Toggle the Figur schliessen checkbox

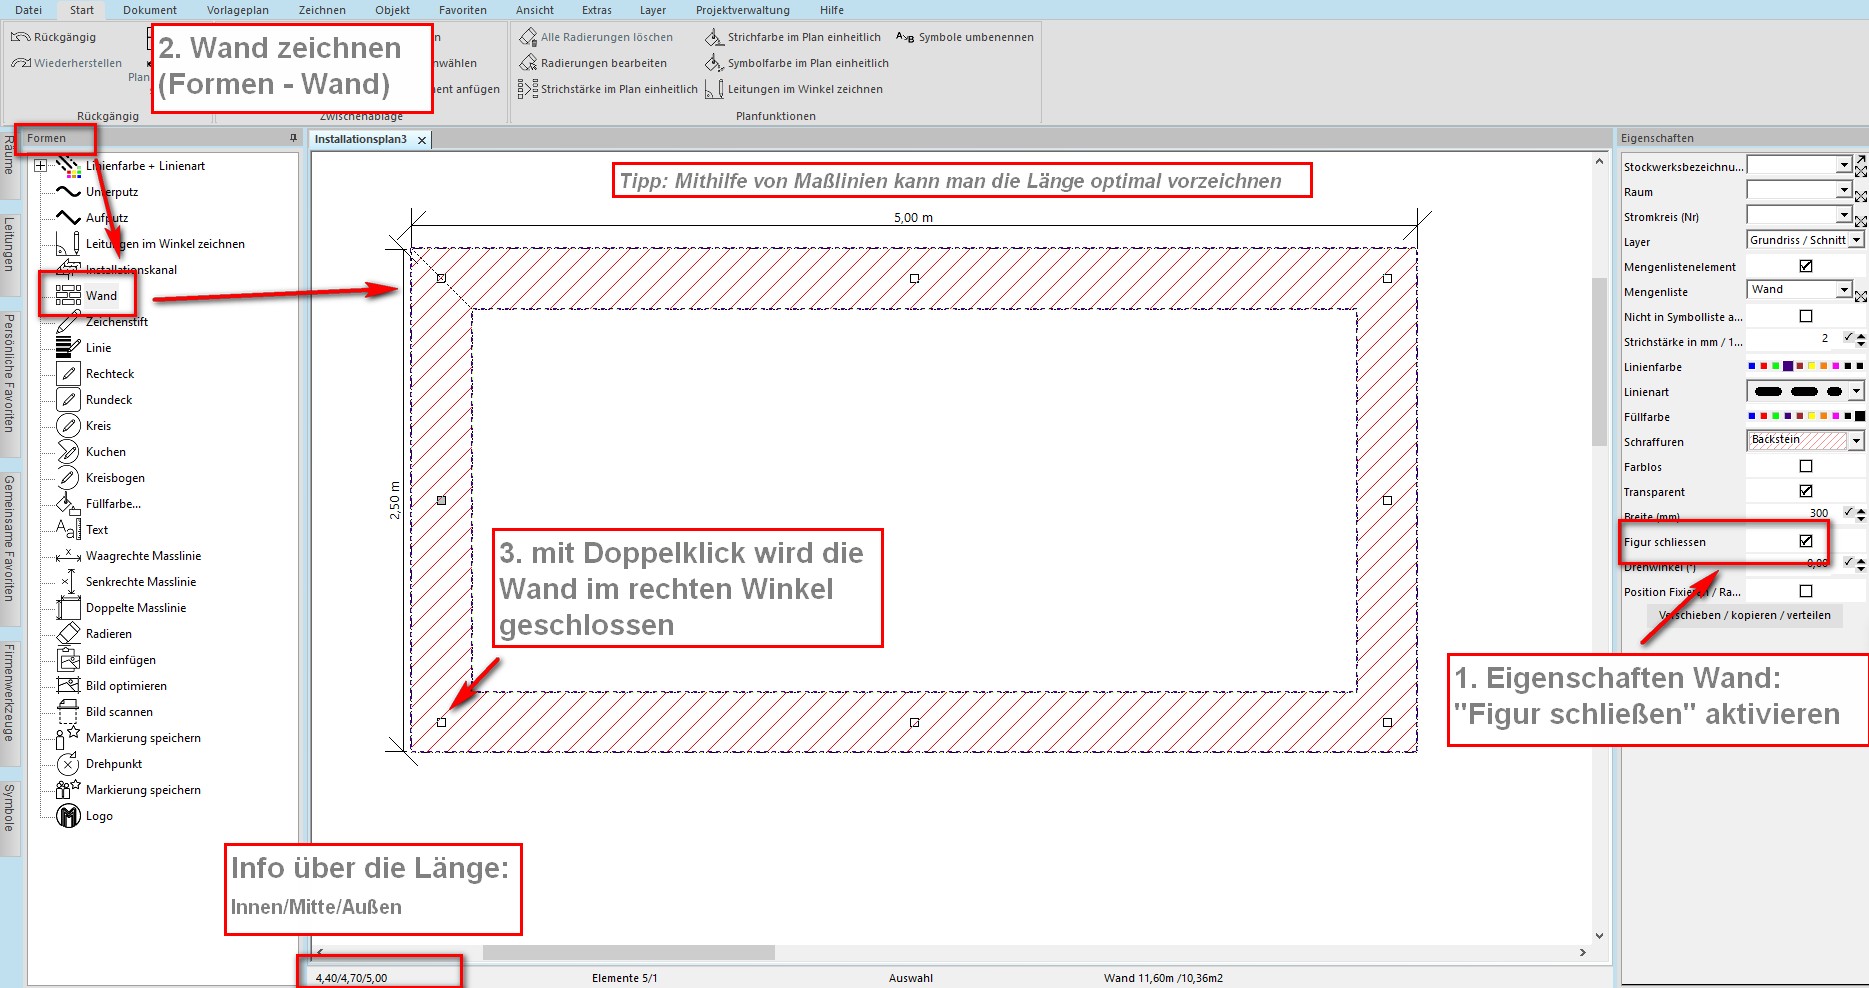coord(1805,541)
